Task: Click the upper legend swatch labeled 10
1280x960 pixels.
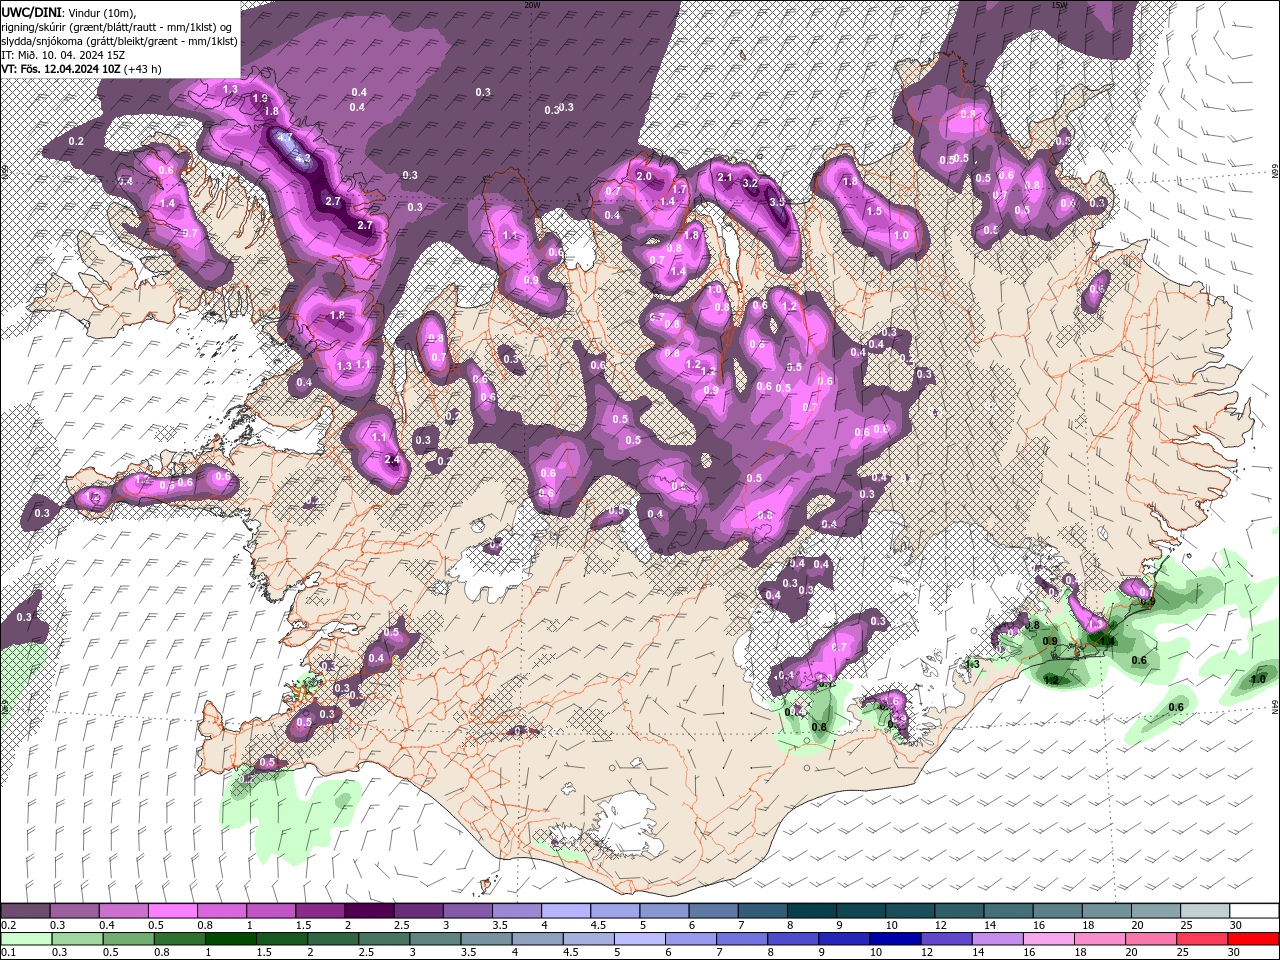Action: (x=910, y=911)
